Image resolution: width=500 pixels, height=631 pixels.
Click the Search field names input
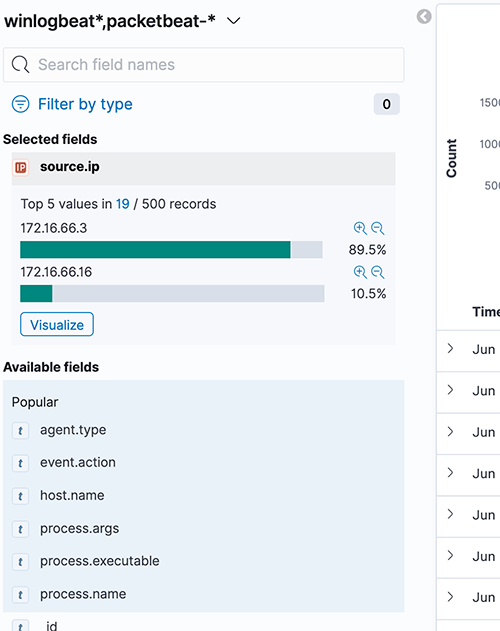tap(203, 65)
